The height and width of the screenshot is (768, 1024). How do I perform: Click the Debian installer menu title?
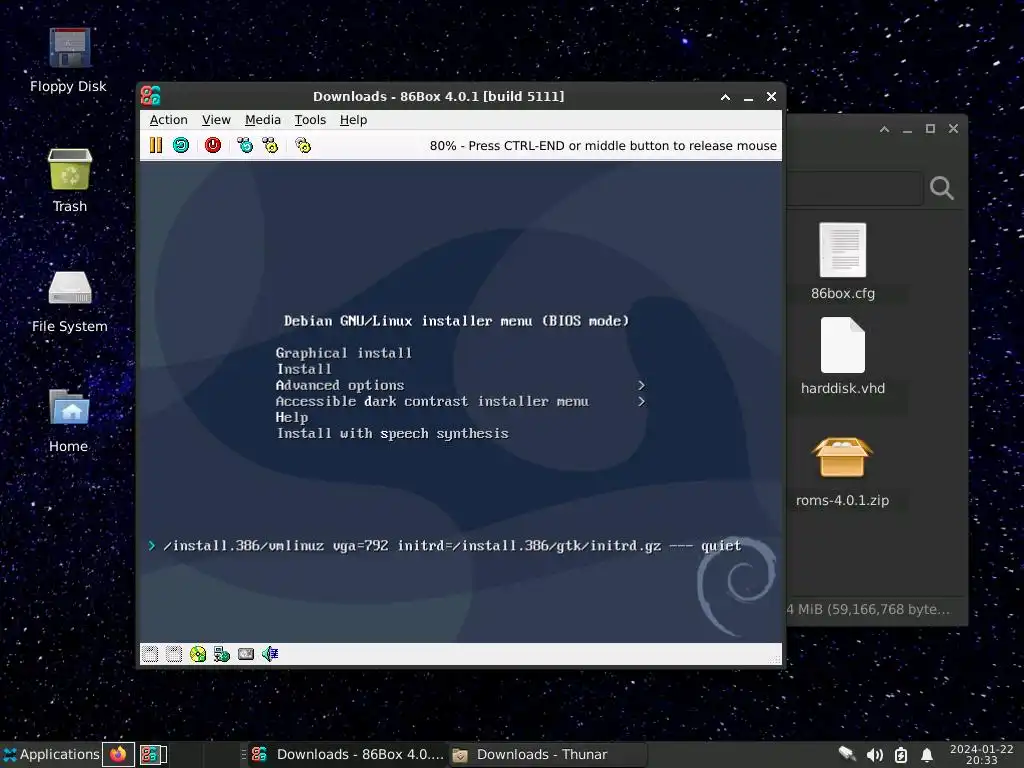coord(456,321)
